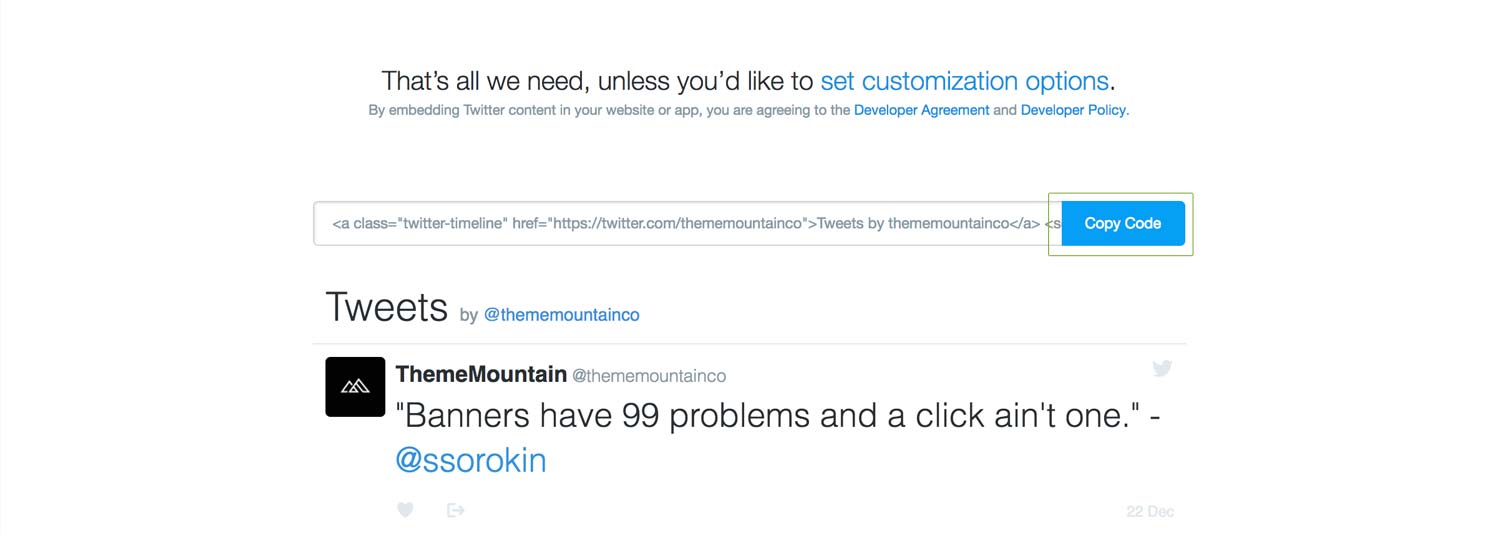
Task: Click the gray @thememountainco handle in tweet
Action: click(x=649, y=376)
